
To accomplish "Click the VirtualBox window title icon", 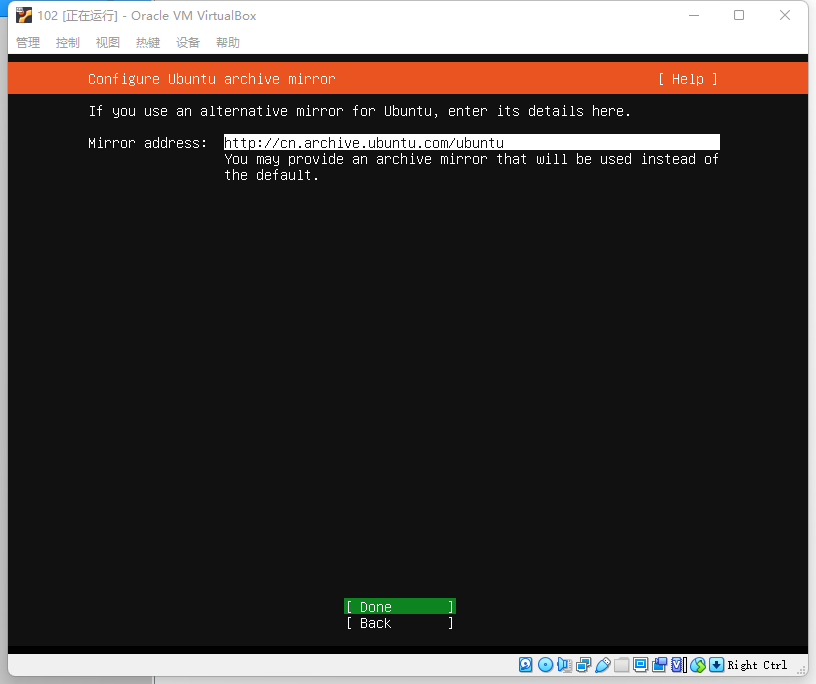I will click(x=23, y=16).
